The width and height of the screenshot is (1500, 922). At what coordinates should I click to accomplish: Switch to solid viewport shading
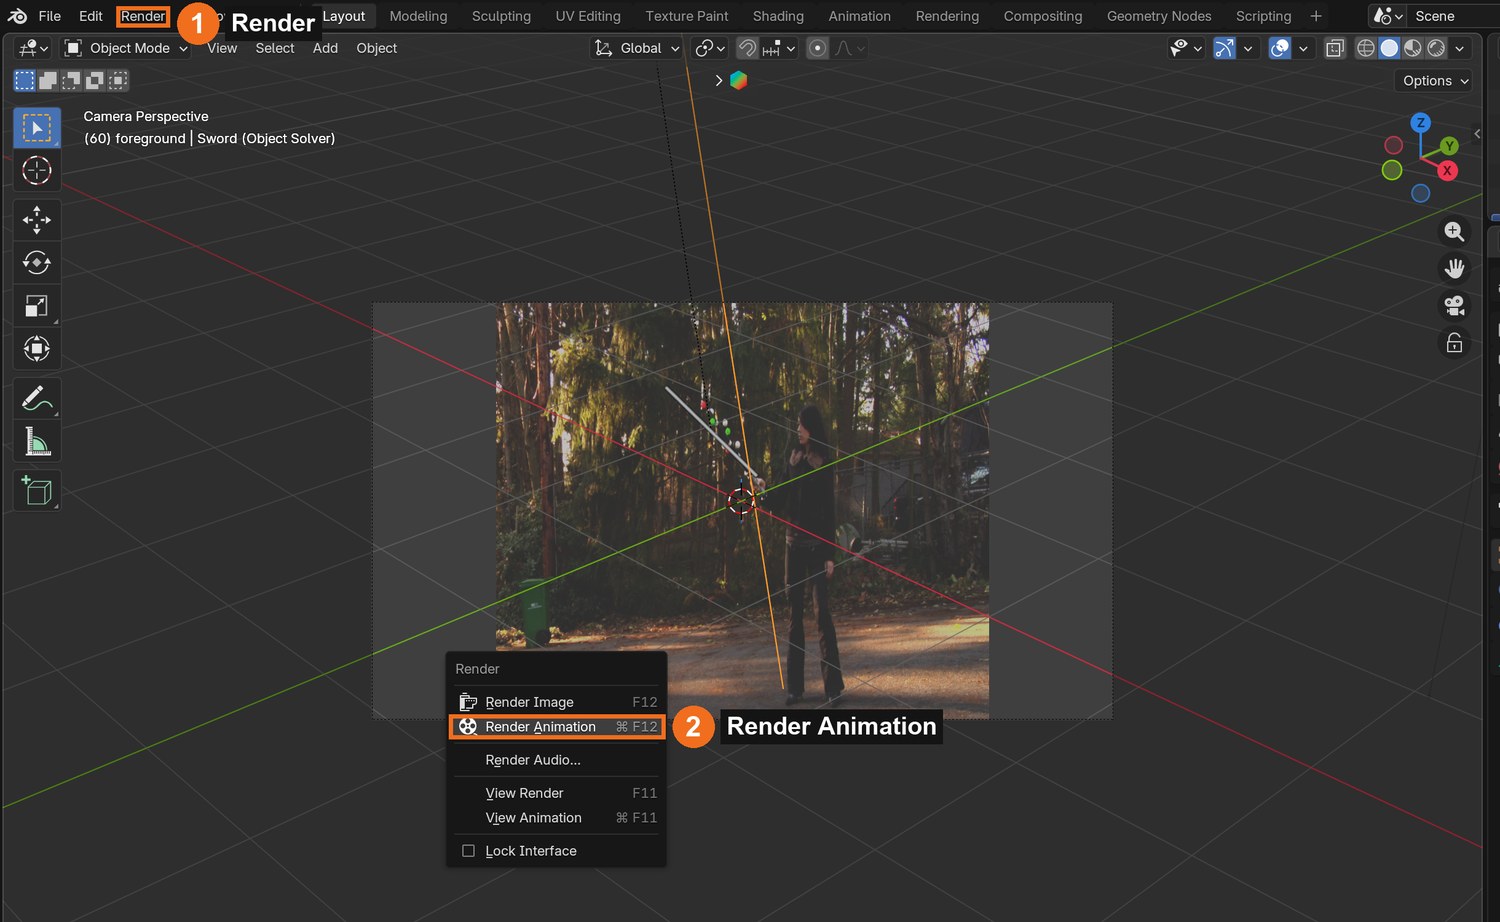[1389, 48]
